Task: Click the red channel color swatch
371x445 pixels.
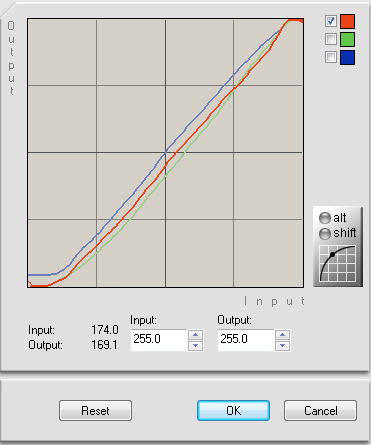Action: [x=347, y=21]
